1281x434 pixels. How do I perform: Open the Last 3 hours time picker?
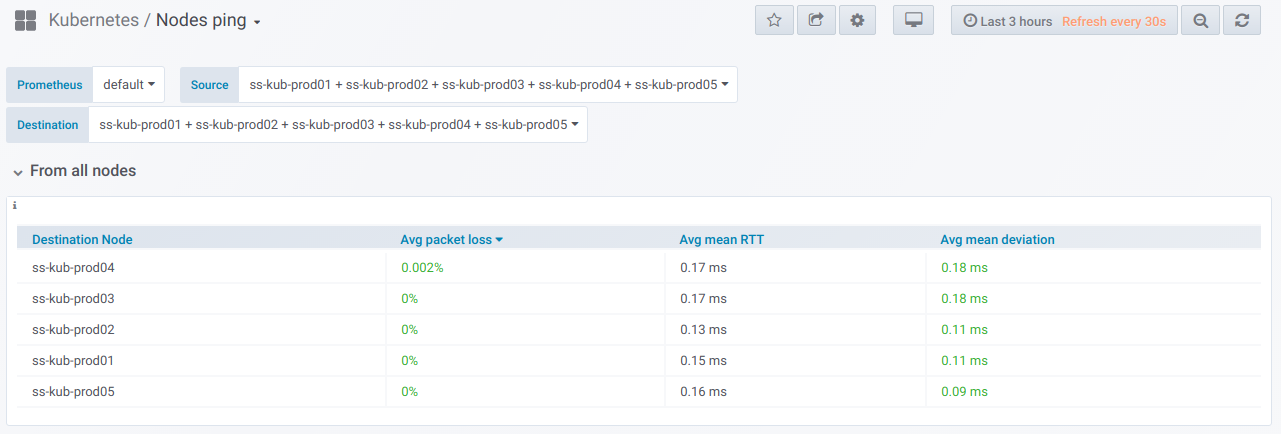click(x=1064, y=21)
